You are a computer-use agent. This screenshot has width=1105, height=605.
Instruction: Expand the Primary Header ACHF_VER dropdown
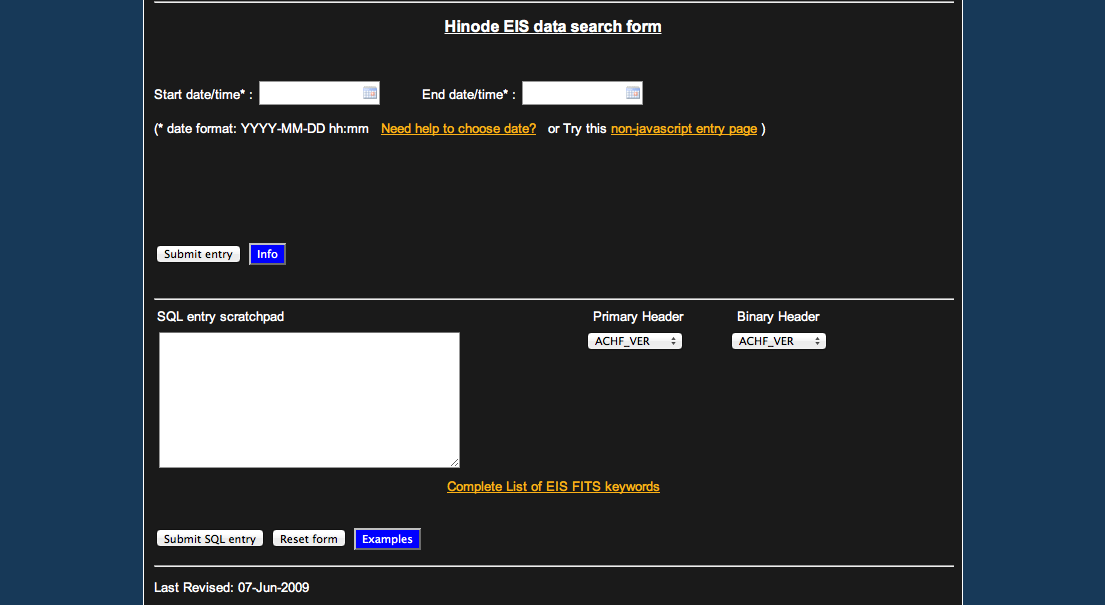click(635, 341)
